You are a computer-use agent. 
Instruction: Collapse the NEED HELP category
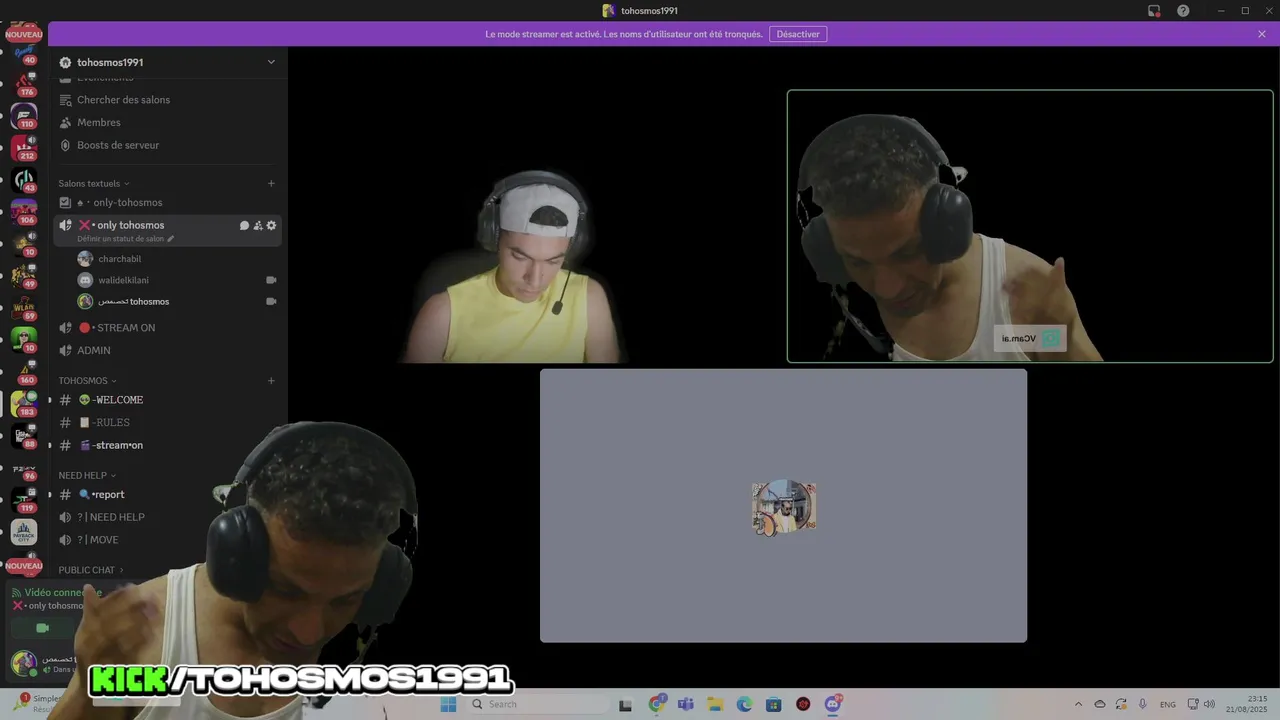[x=87, y=475]
